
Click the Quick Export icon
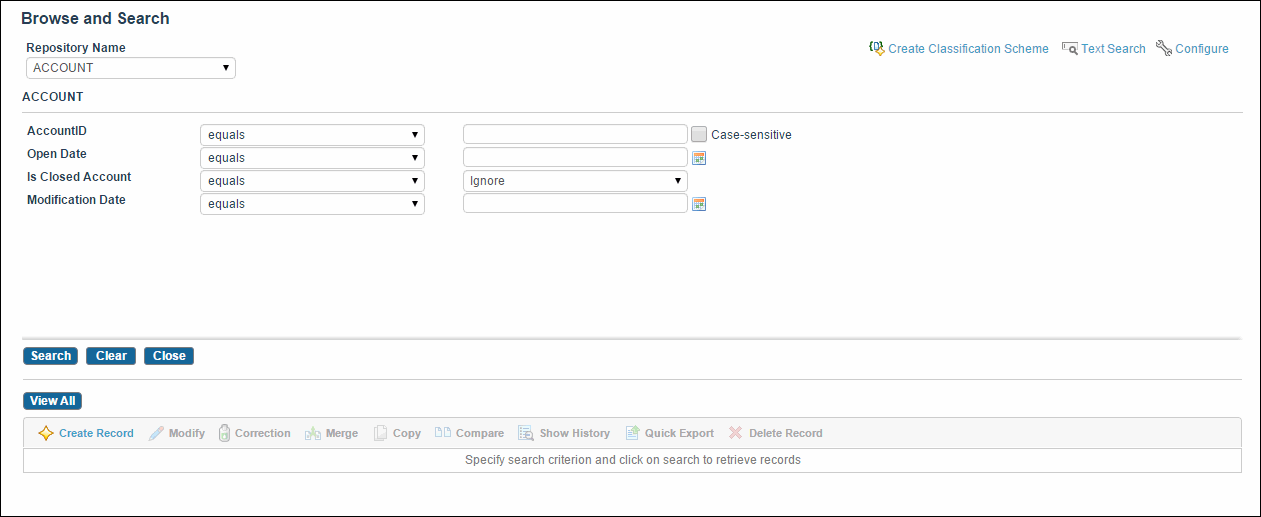pyautogui.click(x=632, y=433)
